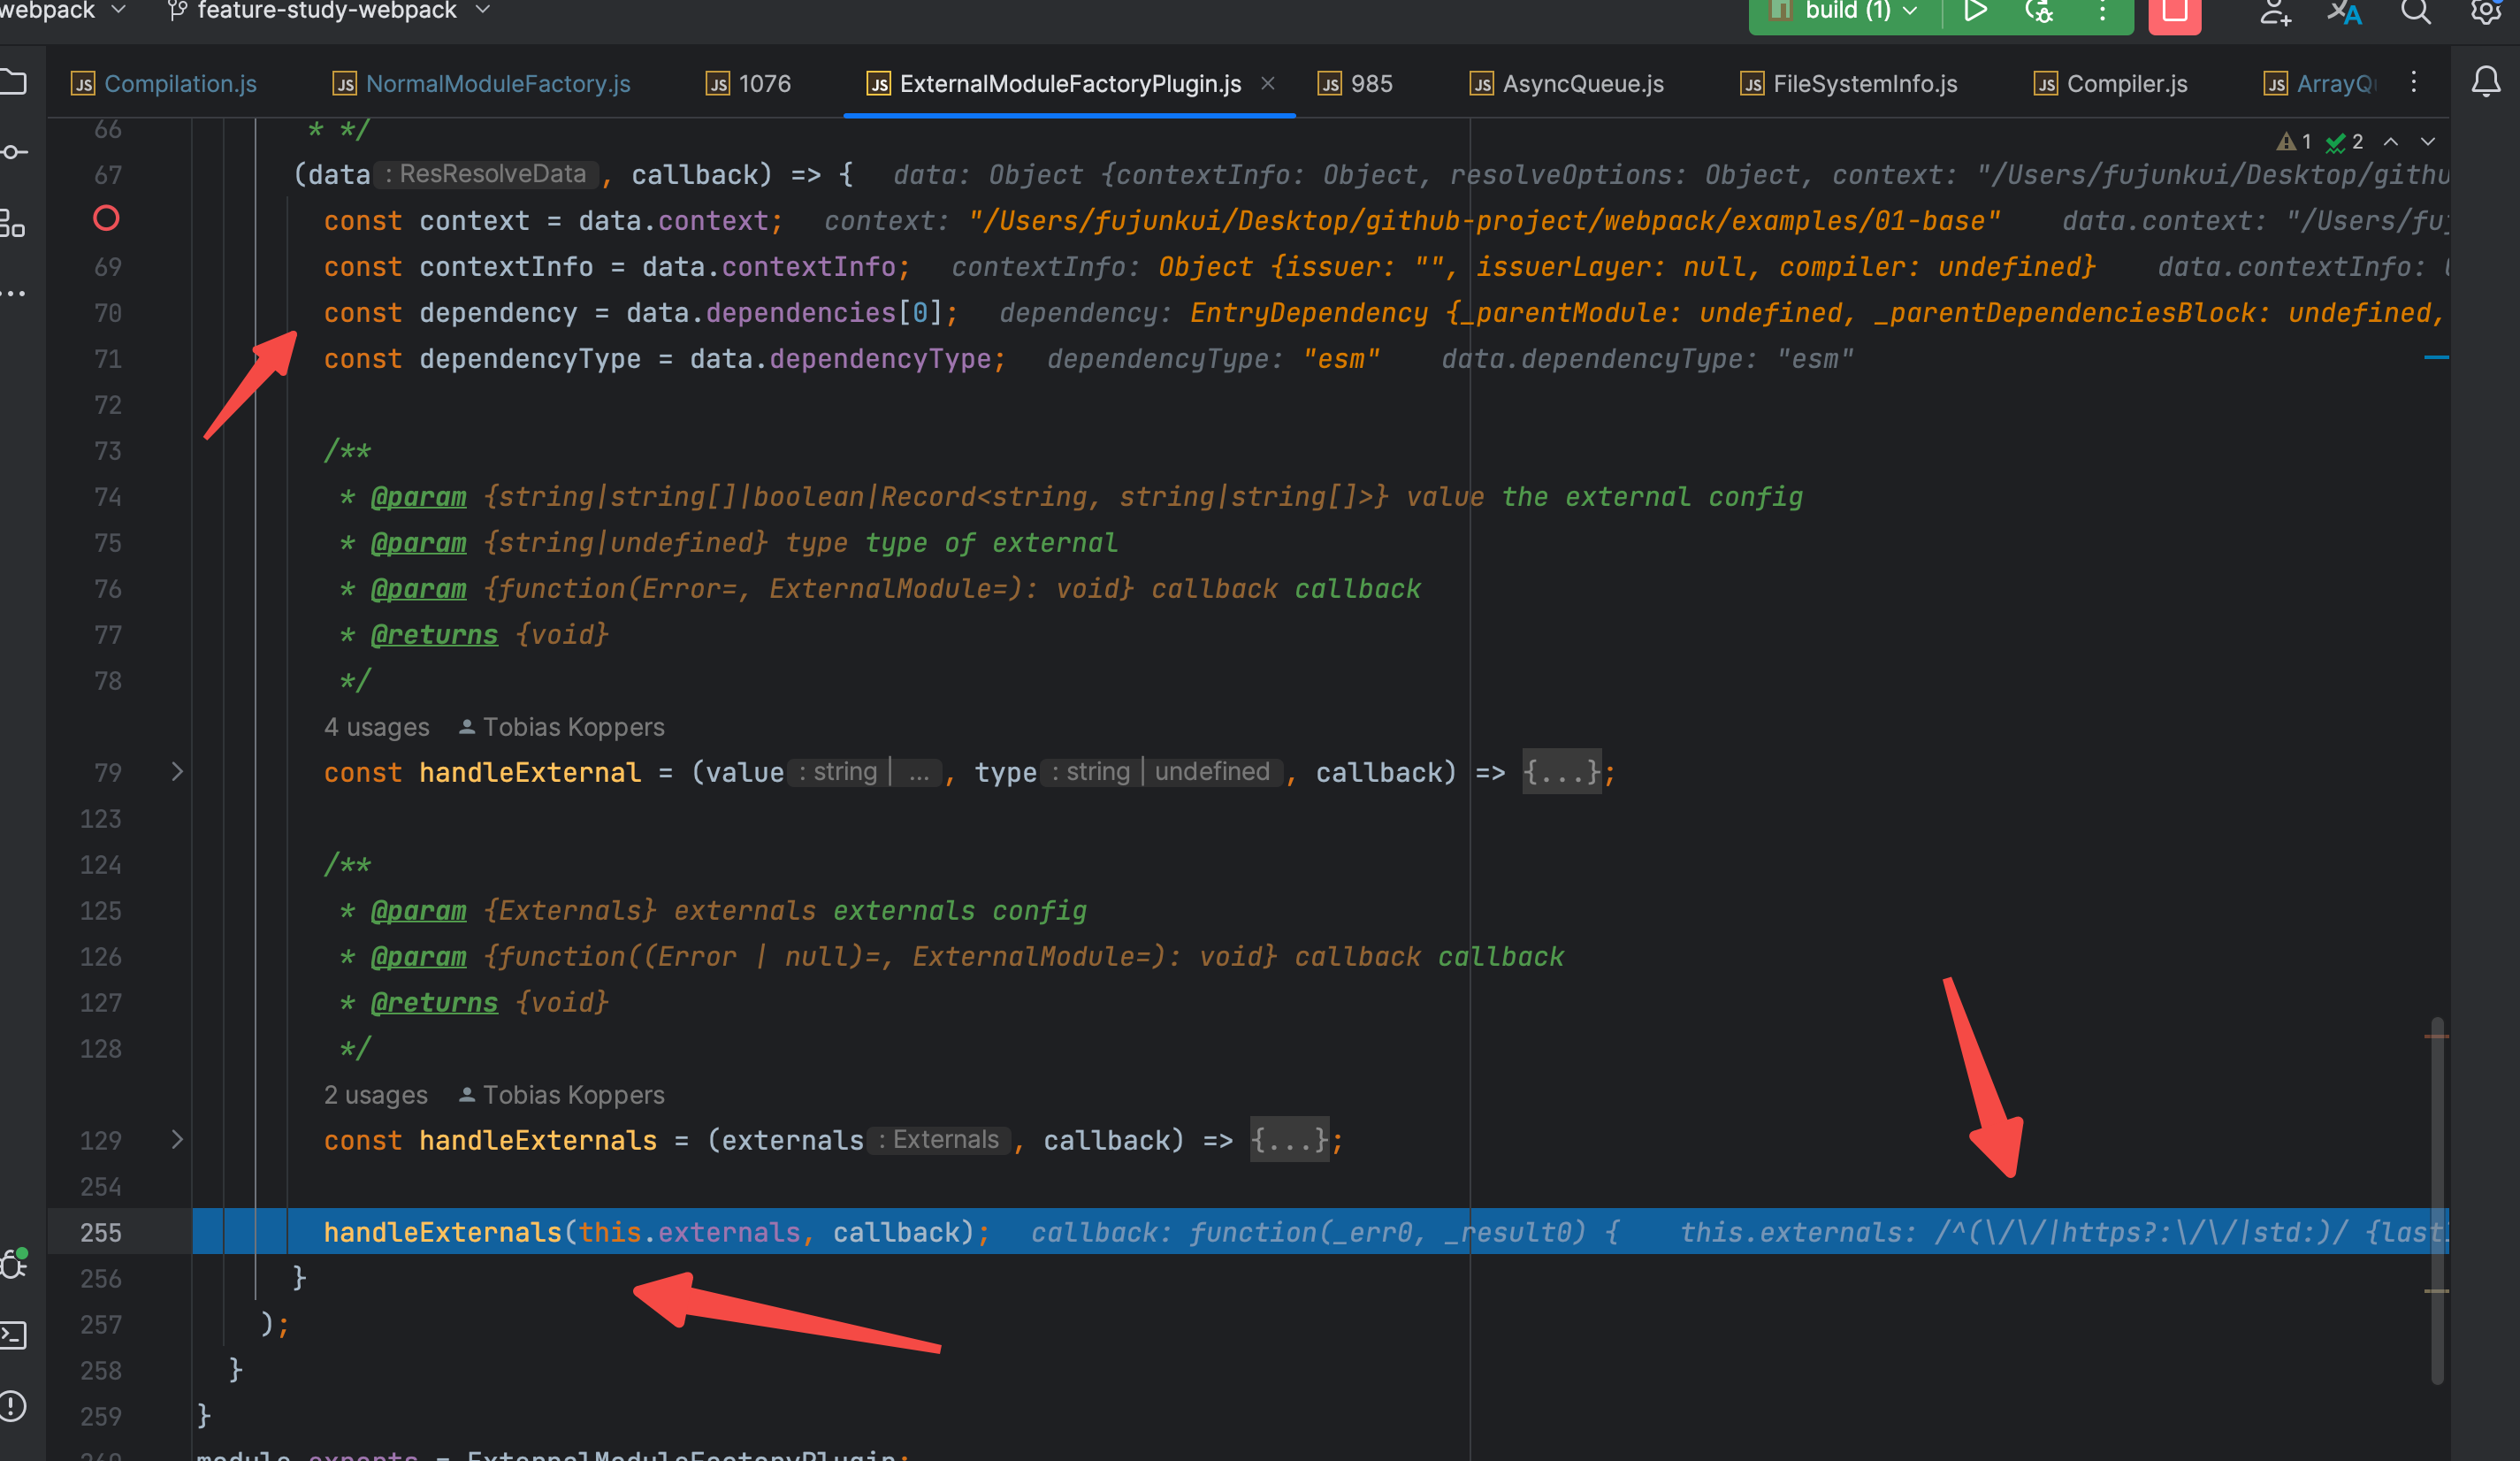Viewport: 2520px width, 1461px height.
Task: Click the editor vertical scrollbar thumb
Action: click(x=2437, y=1200)
